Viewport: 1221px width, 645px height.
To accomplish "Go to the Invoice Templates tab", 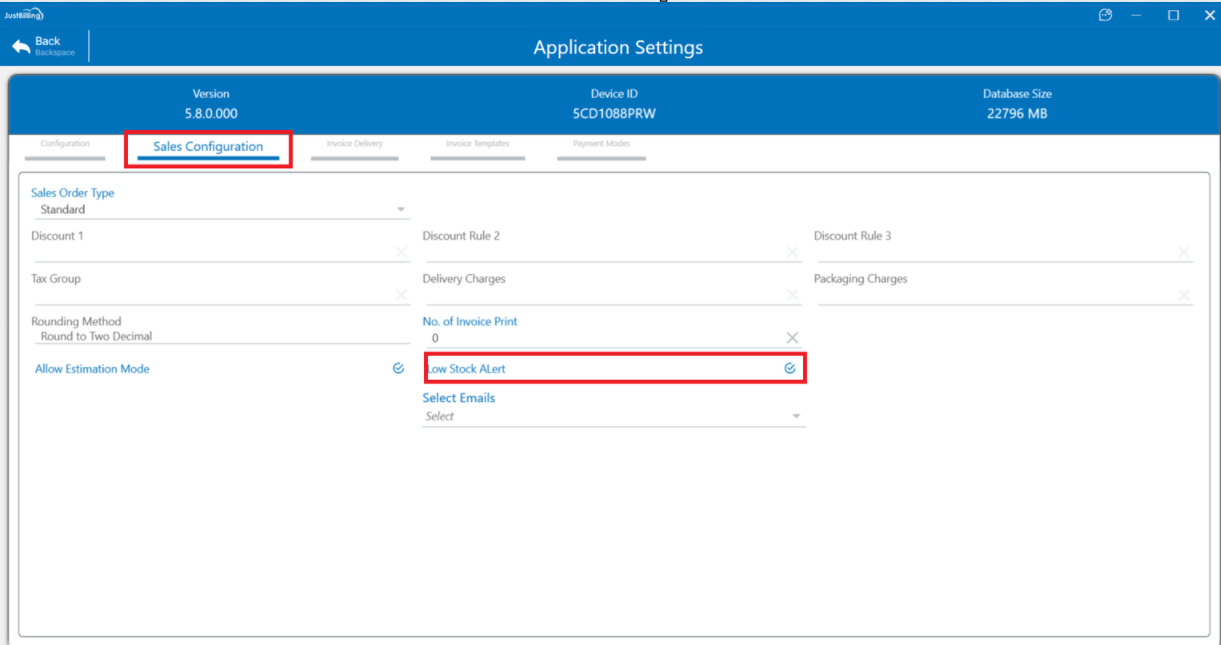I will coord(477,145).
